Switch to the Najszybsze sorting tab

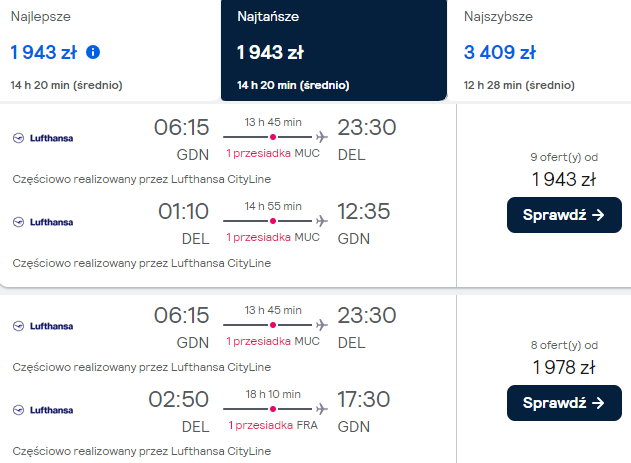(x=540, y=50)
